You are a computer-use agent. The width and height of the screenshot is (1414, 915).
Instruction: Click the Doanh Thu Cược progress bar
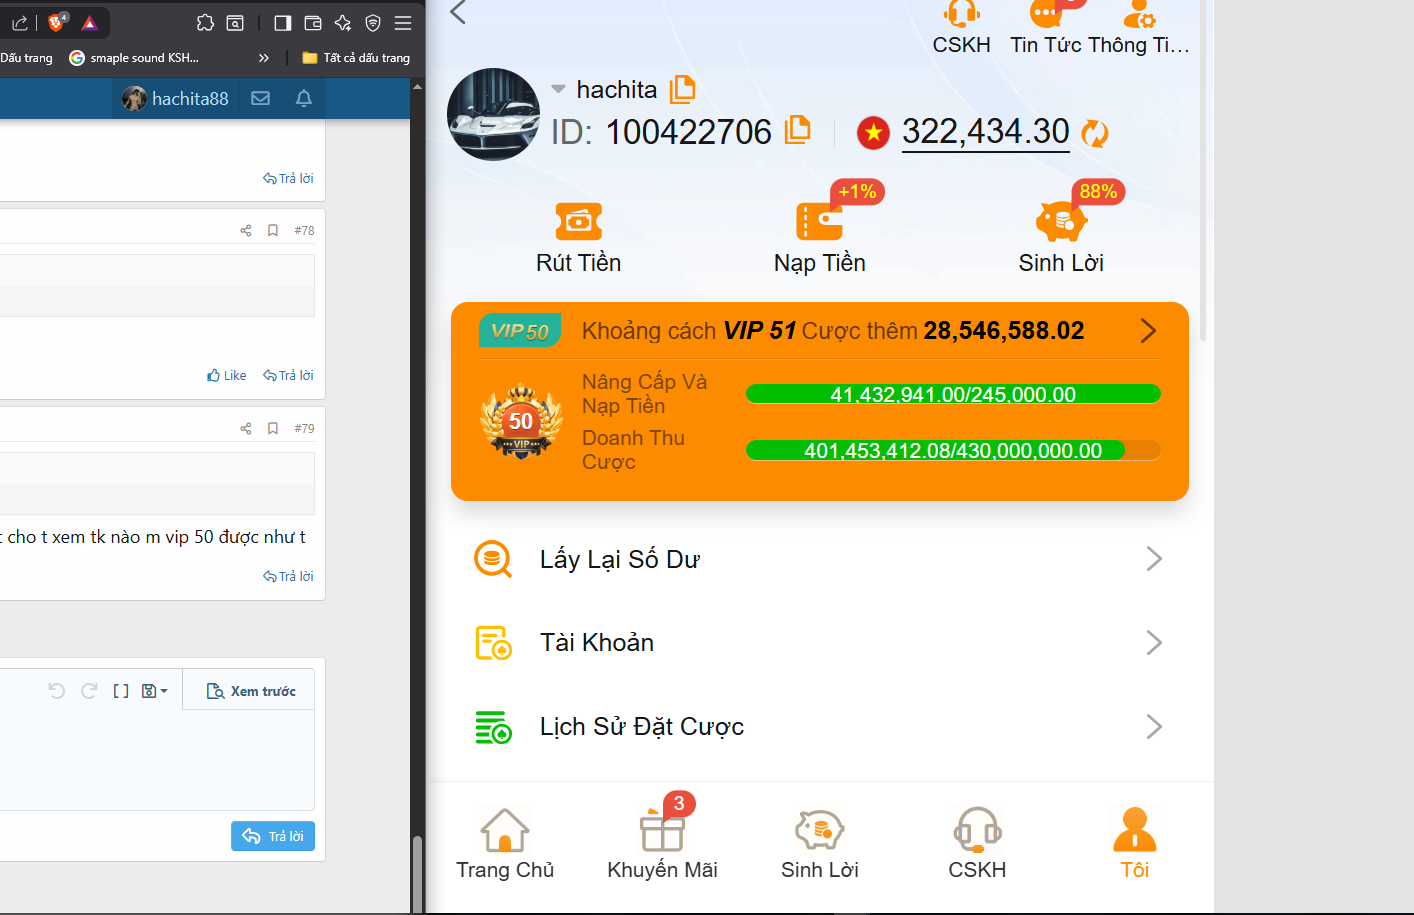coord(952,451)
